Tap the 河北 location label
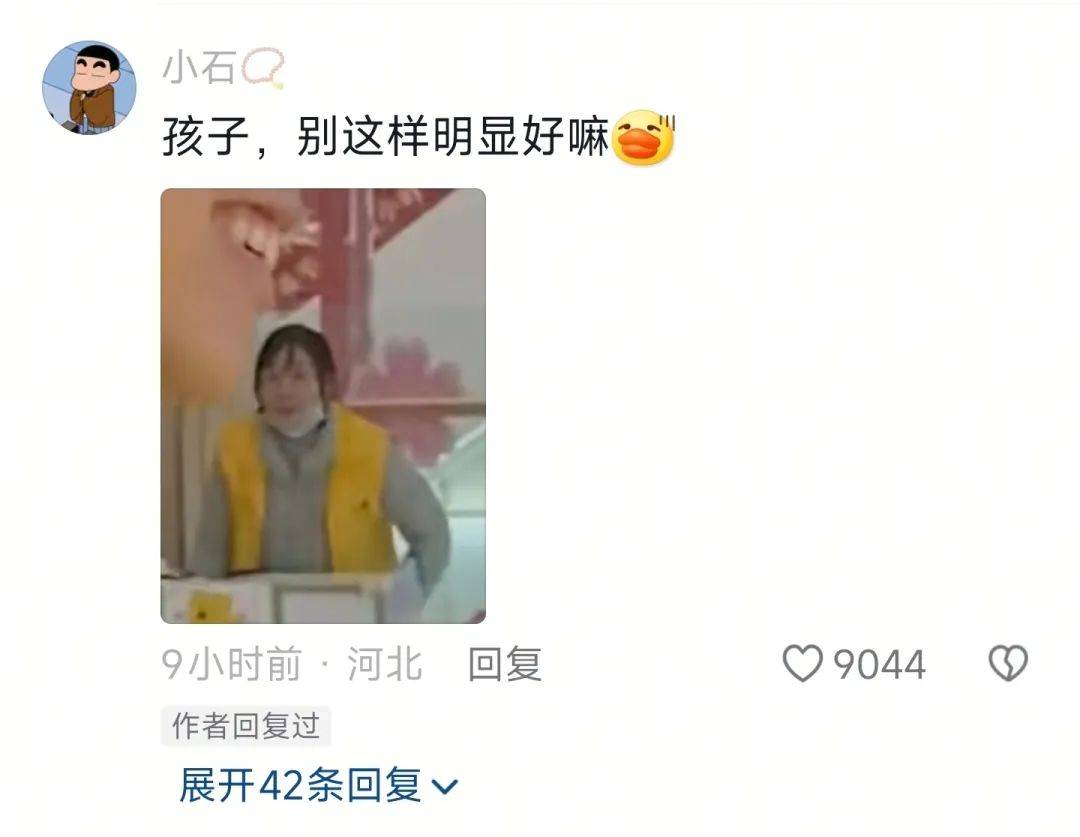 [x=385, y=664]
